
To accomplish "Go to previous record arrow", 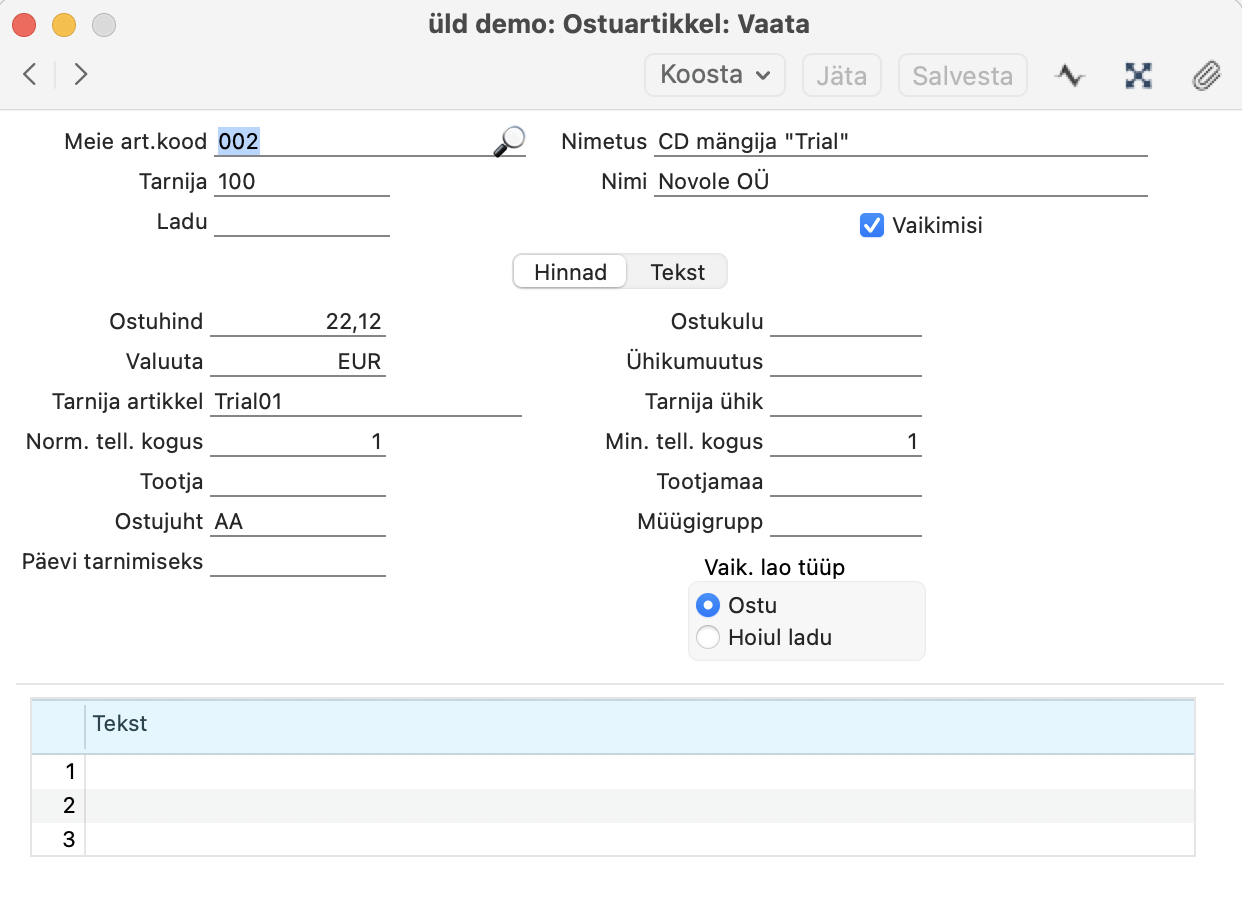I will pyautogui.click(x=30, y=74).
